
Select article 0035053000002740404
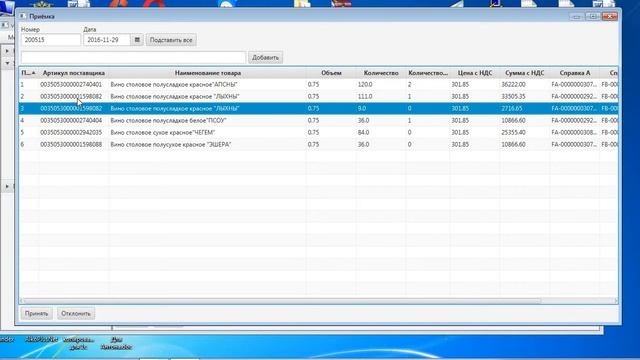(x=71, y=120)
